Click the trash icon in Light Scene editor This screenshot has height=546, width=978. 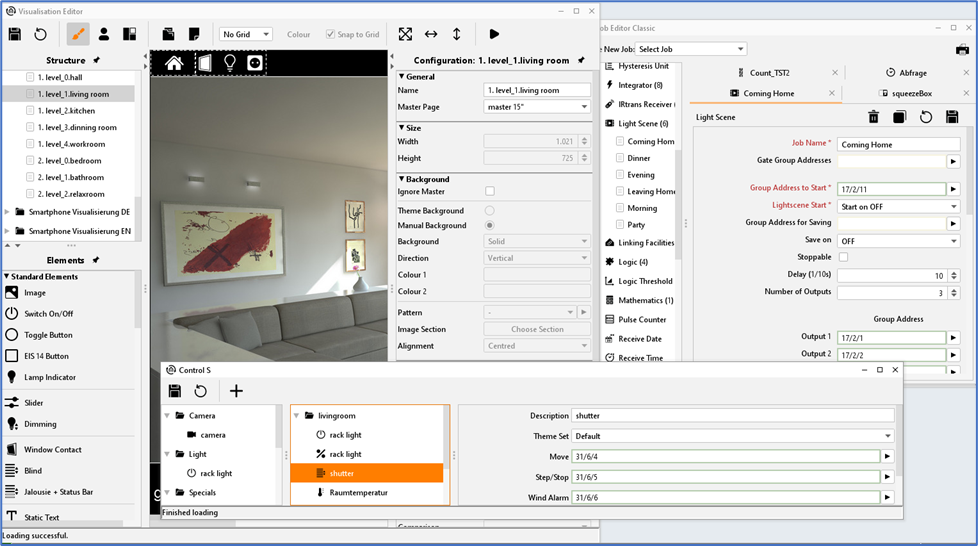873,117
